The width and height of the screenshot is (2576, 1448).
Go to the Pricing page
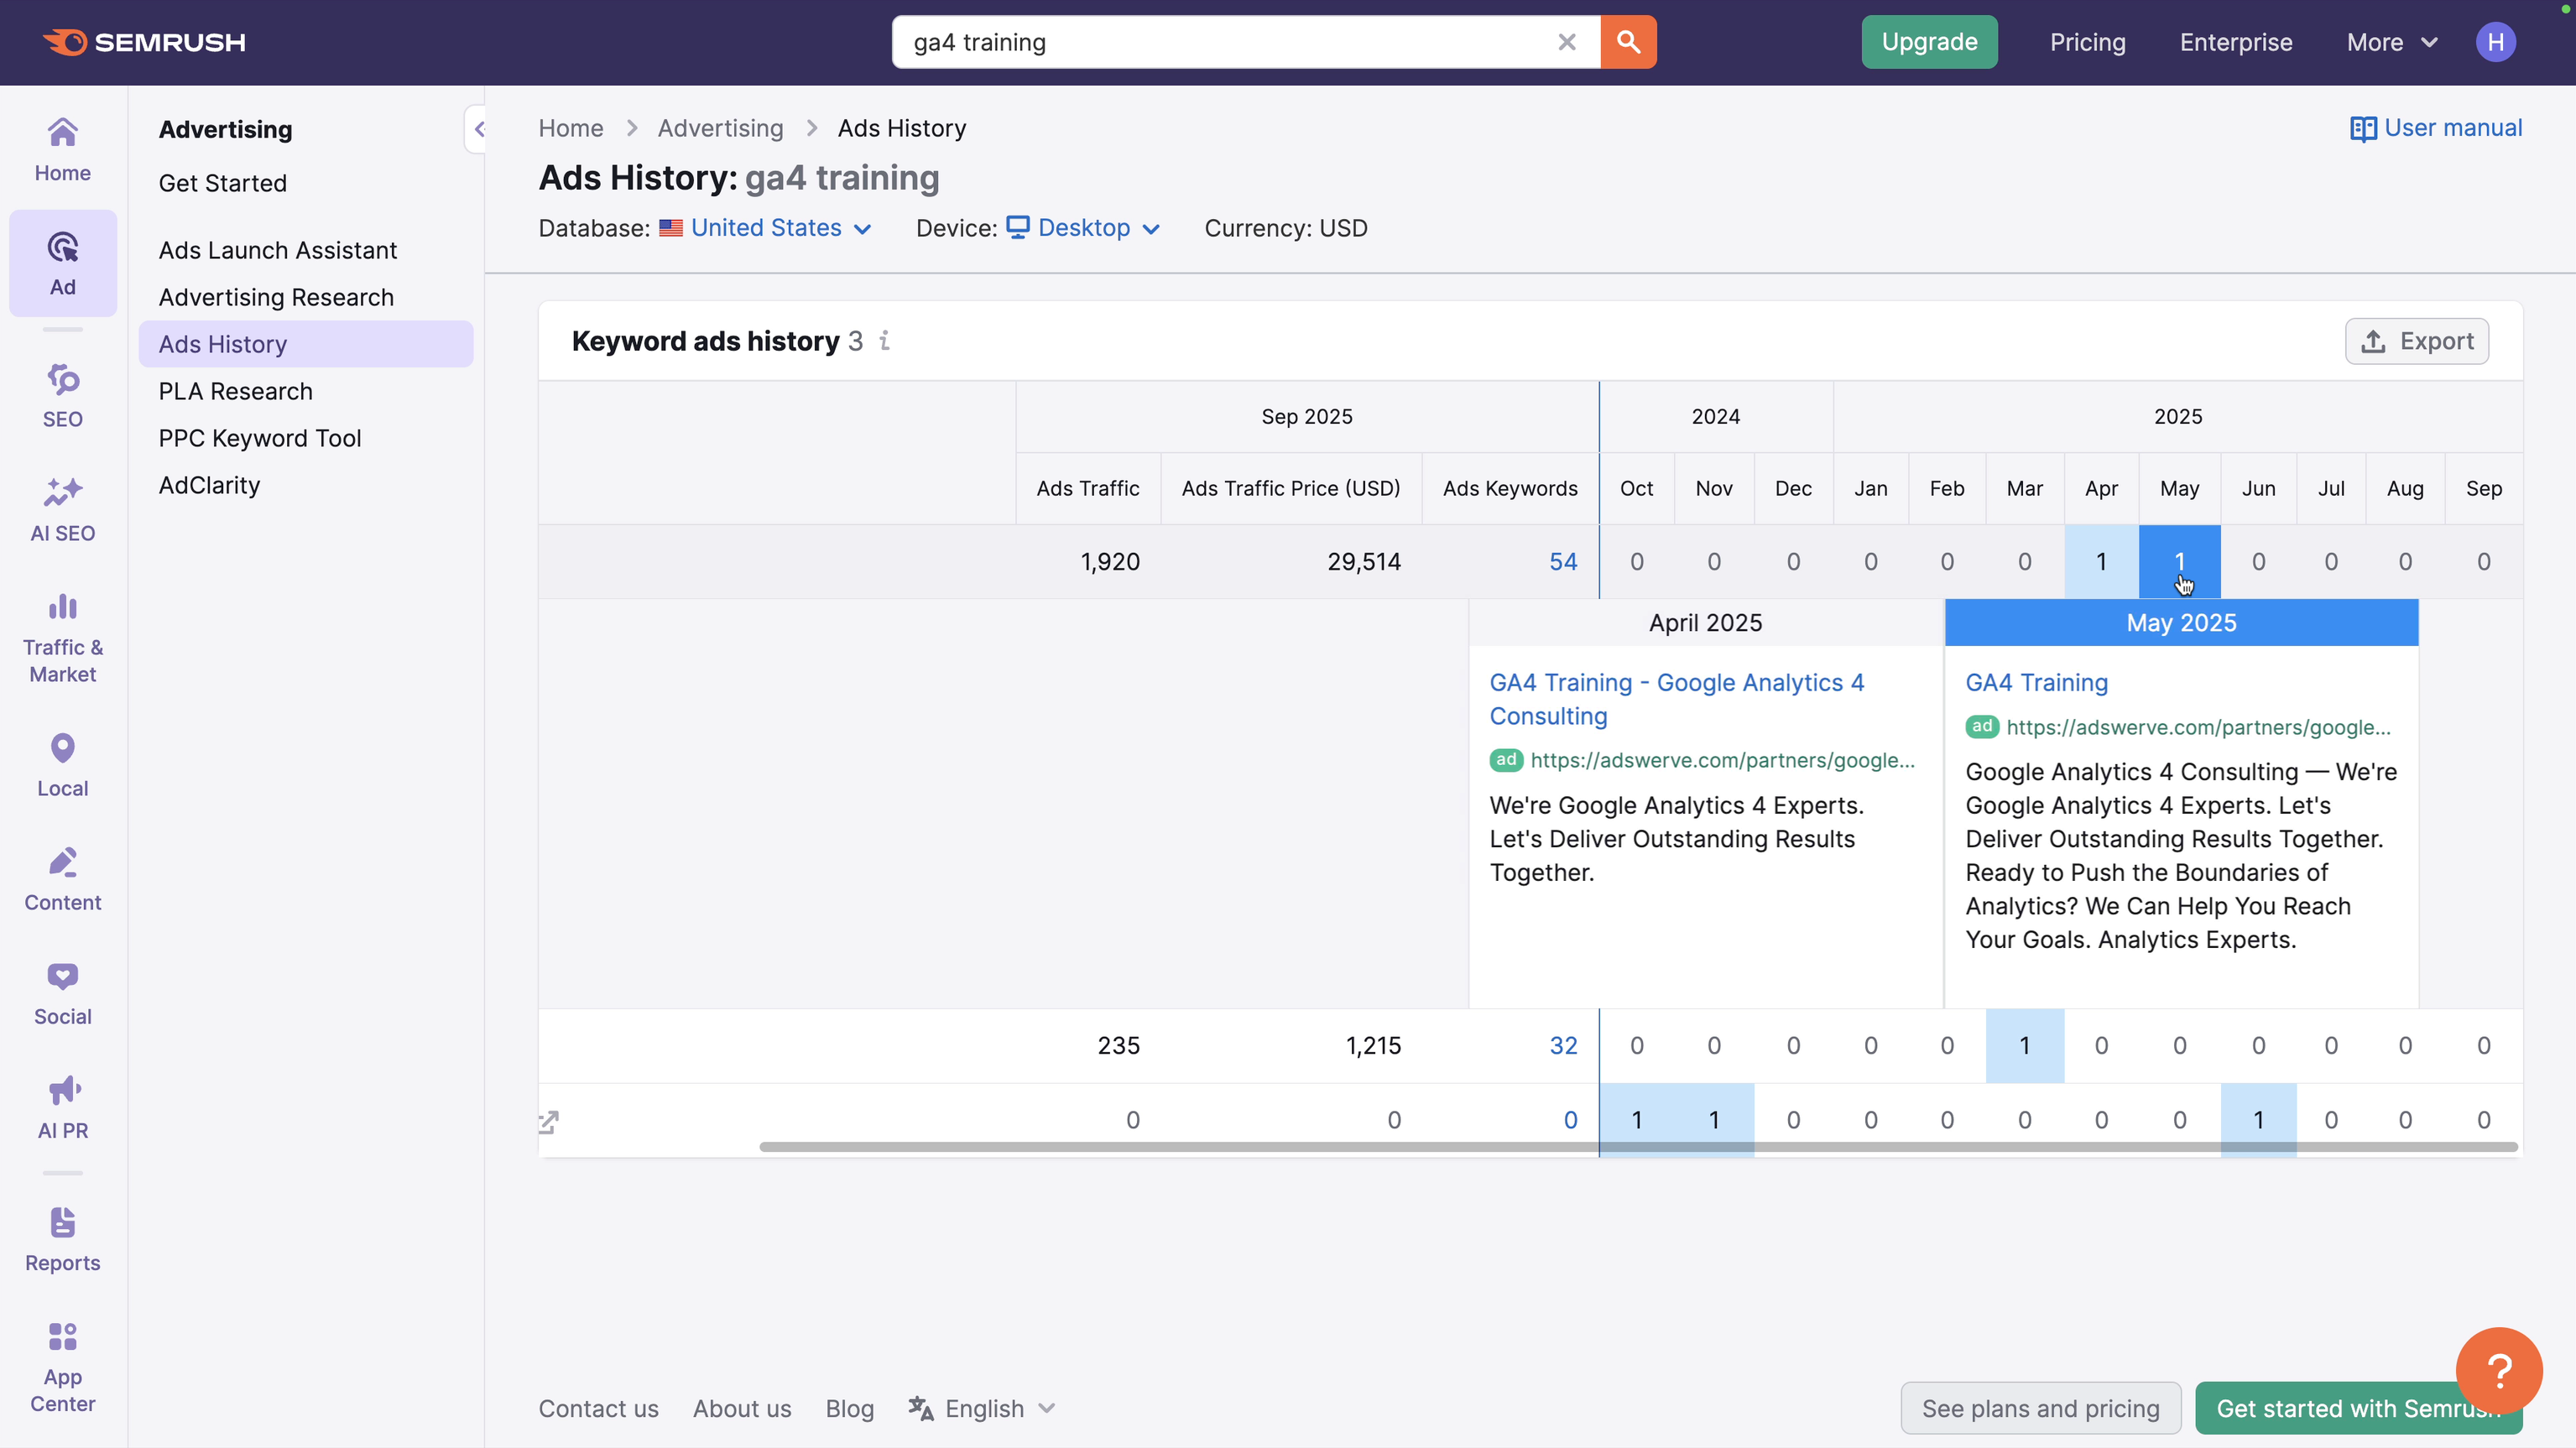coord(2087,42)
